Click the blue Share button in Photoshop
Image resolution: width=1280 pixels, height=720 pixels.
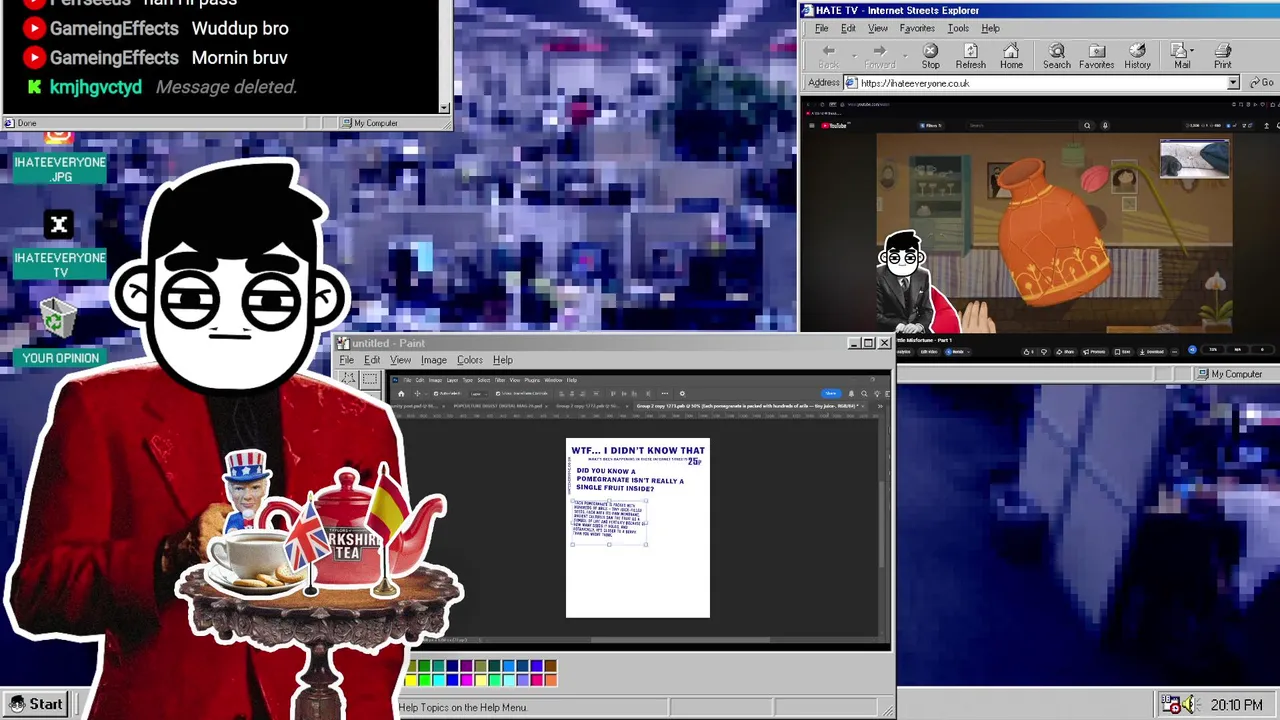830,394
